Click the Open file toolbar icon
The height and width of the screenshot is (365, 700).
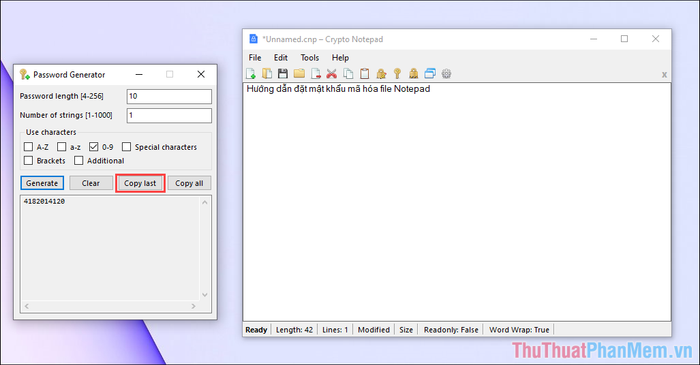click(267, 74)
